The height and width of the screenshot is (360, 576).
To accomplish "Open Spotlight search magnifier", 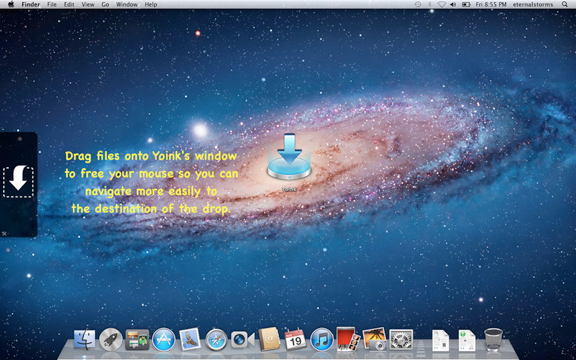I will pos(565,4).
